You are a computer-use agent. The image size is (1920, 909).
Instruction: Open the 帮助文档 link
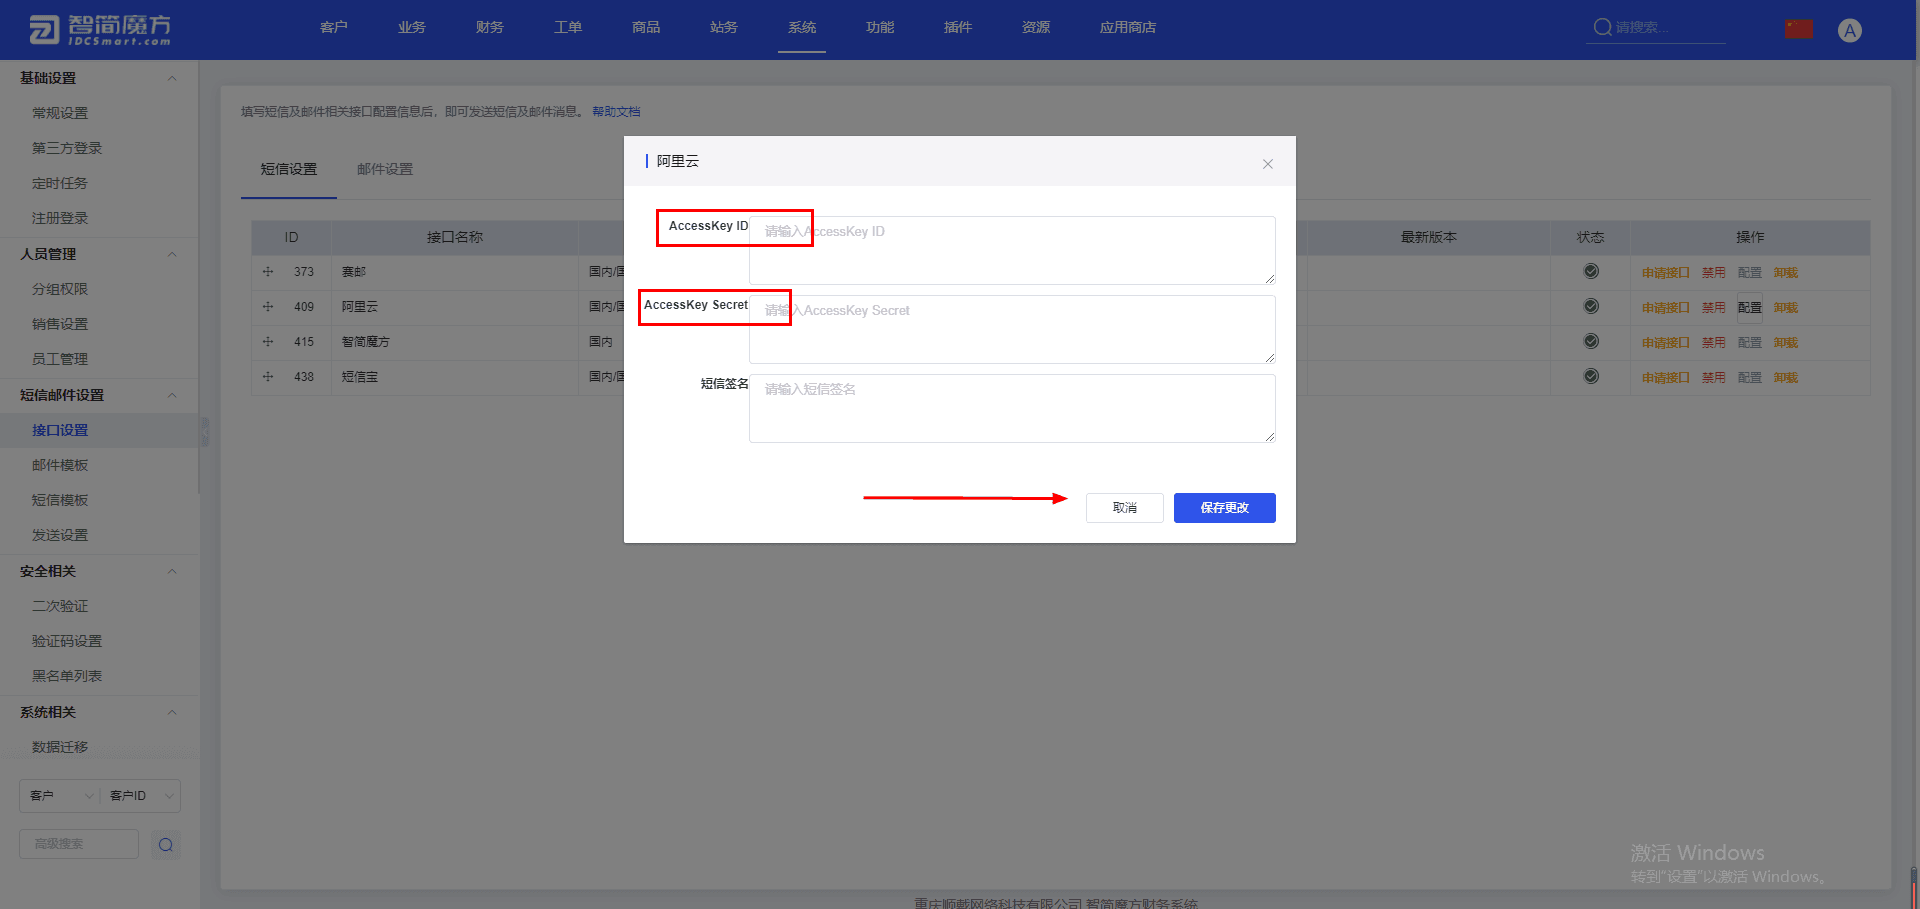(616, 112)
